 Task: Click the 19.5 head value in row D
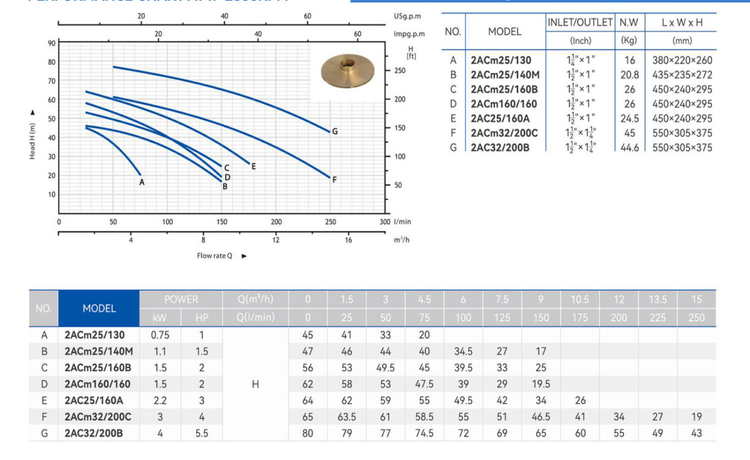(x=541, y=384)
